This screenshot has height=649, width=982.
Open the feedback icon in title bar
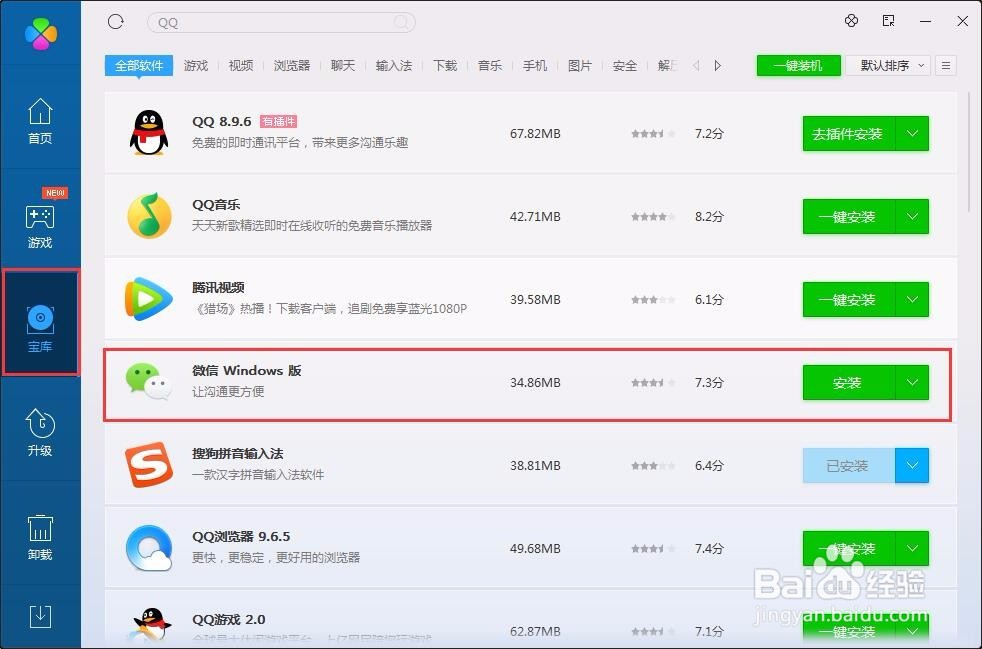[x=888, y=21]
